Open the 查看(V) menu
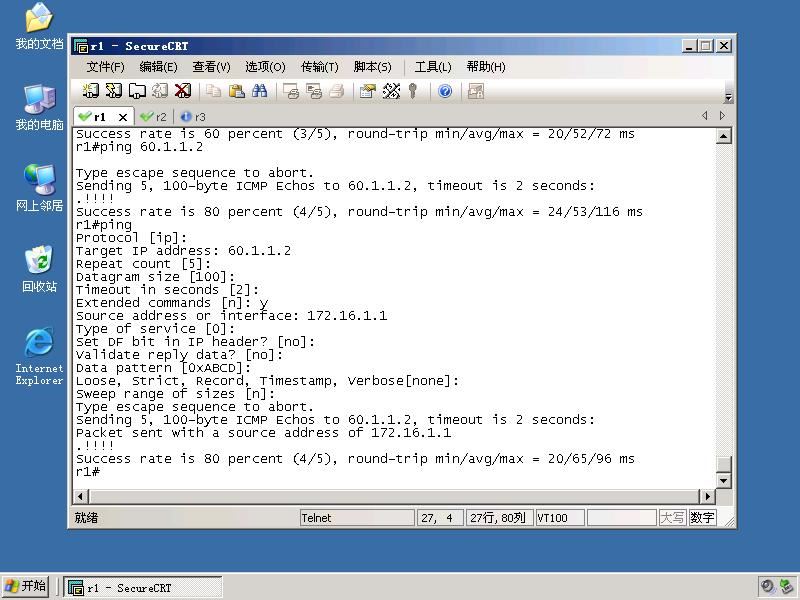The height and width of the screenshot is (600, 800). 211,67
